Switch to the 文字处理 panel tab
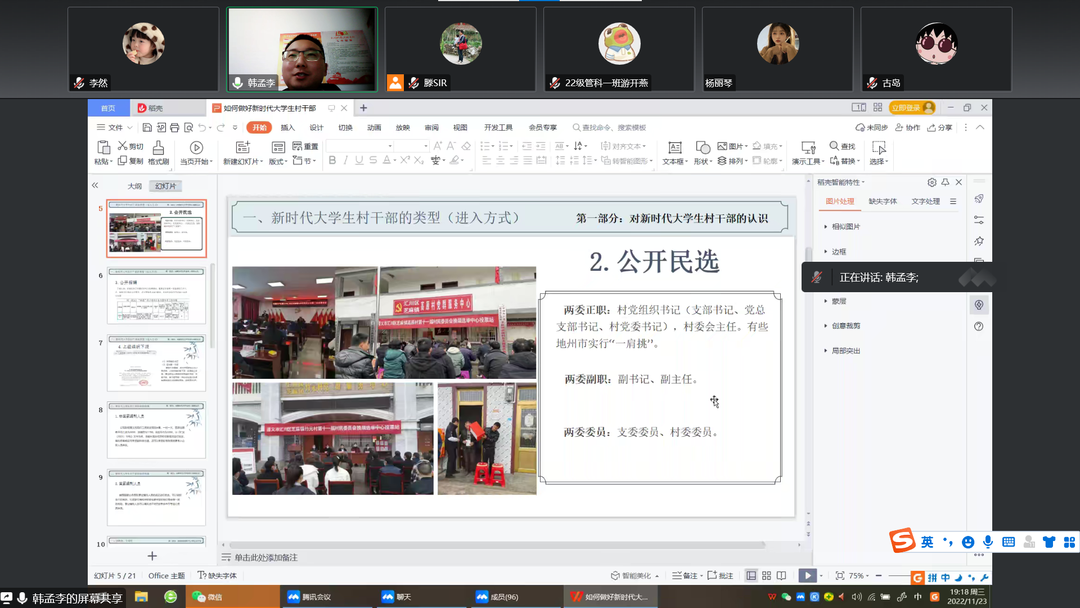Screen dimensions: 1080x608 click(925, 202)
